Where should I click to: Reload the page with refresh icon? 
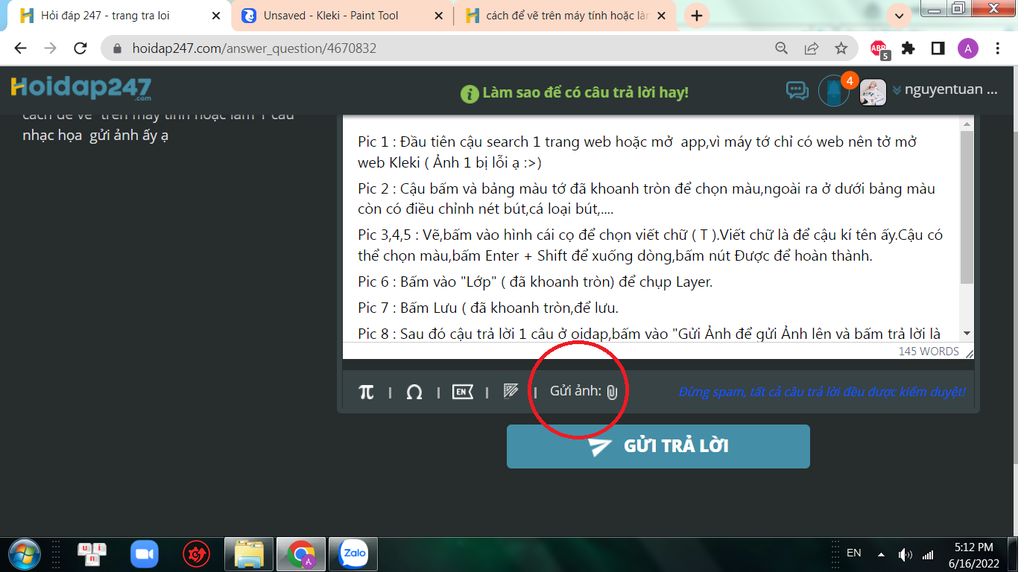coord(80,48)
